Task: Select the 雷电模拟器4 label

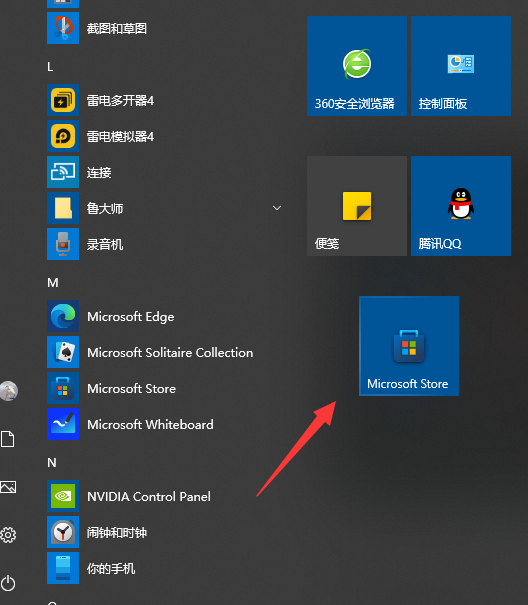Action: (120, 137)
